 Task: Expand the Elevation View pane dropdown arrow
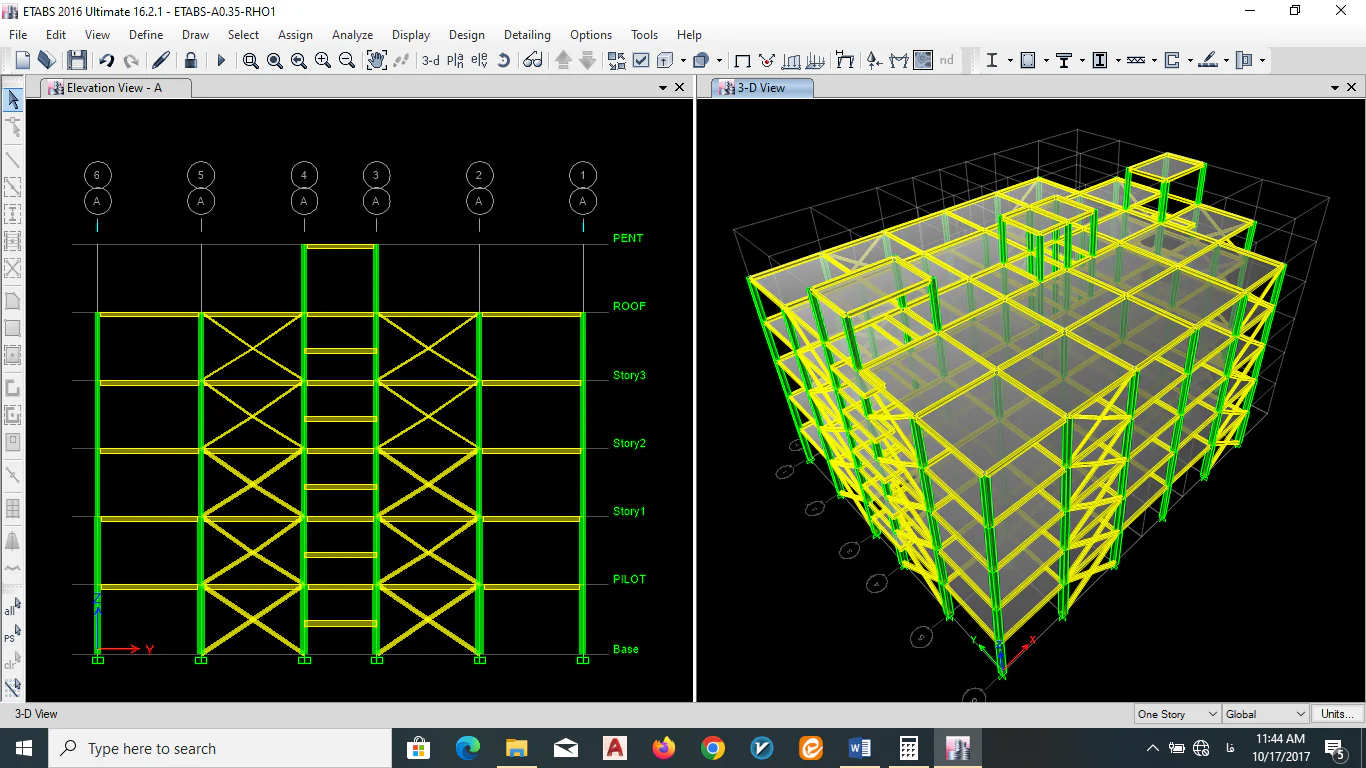pyautogui.click(x=662, y=88)
